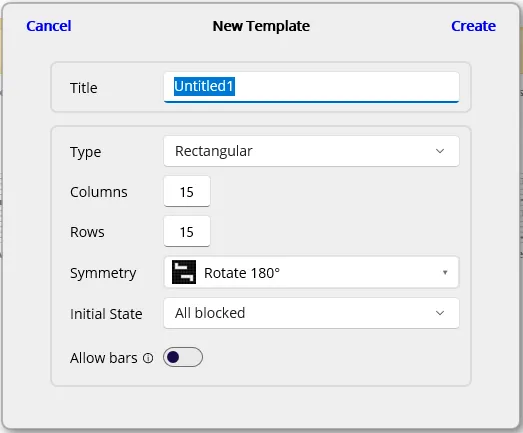Click the Symmetry dropdown triangle arrow
This screenshot has width=523, height=433.
(445, 273)
